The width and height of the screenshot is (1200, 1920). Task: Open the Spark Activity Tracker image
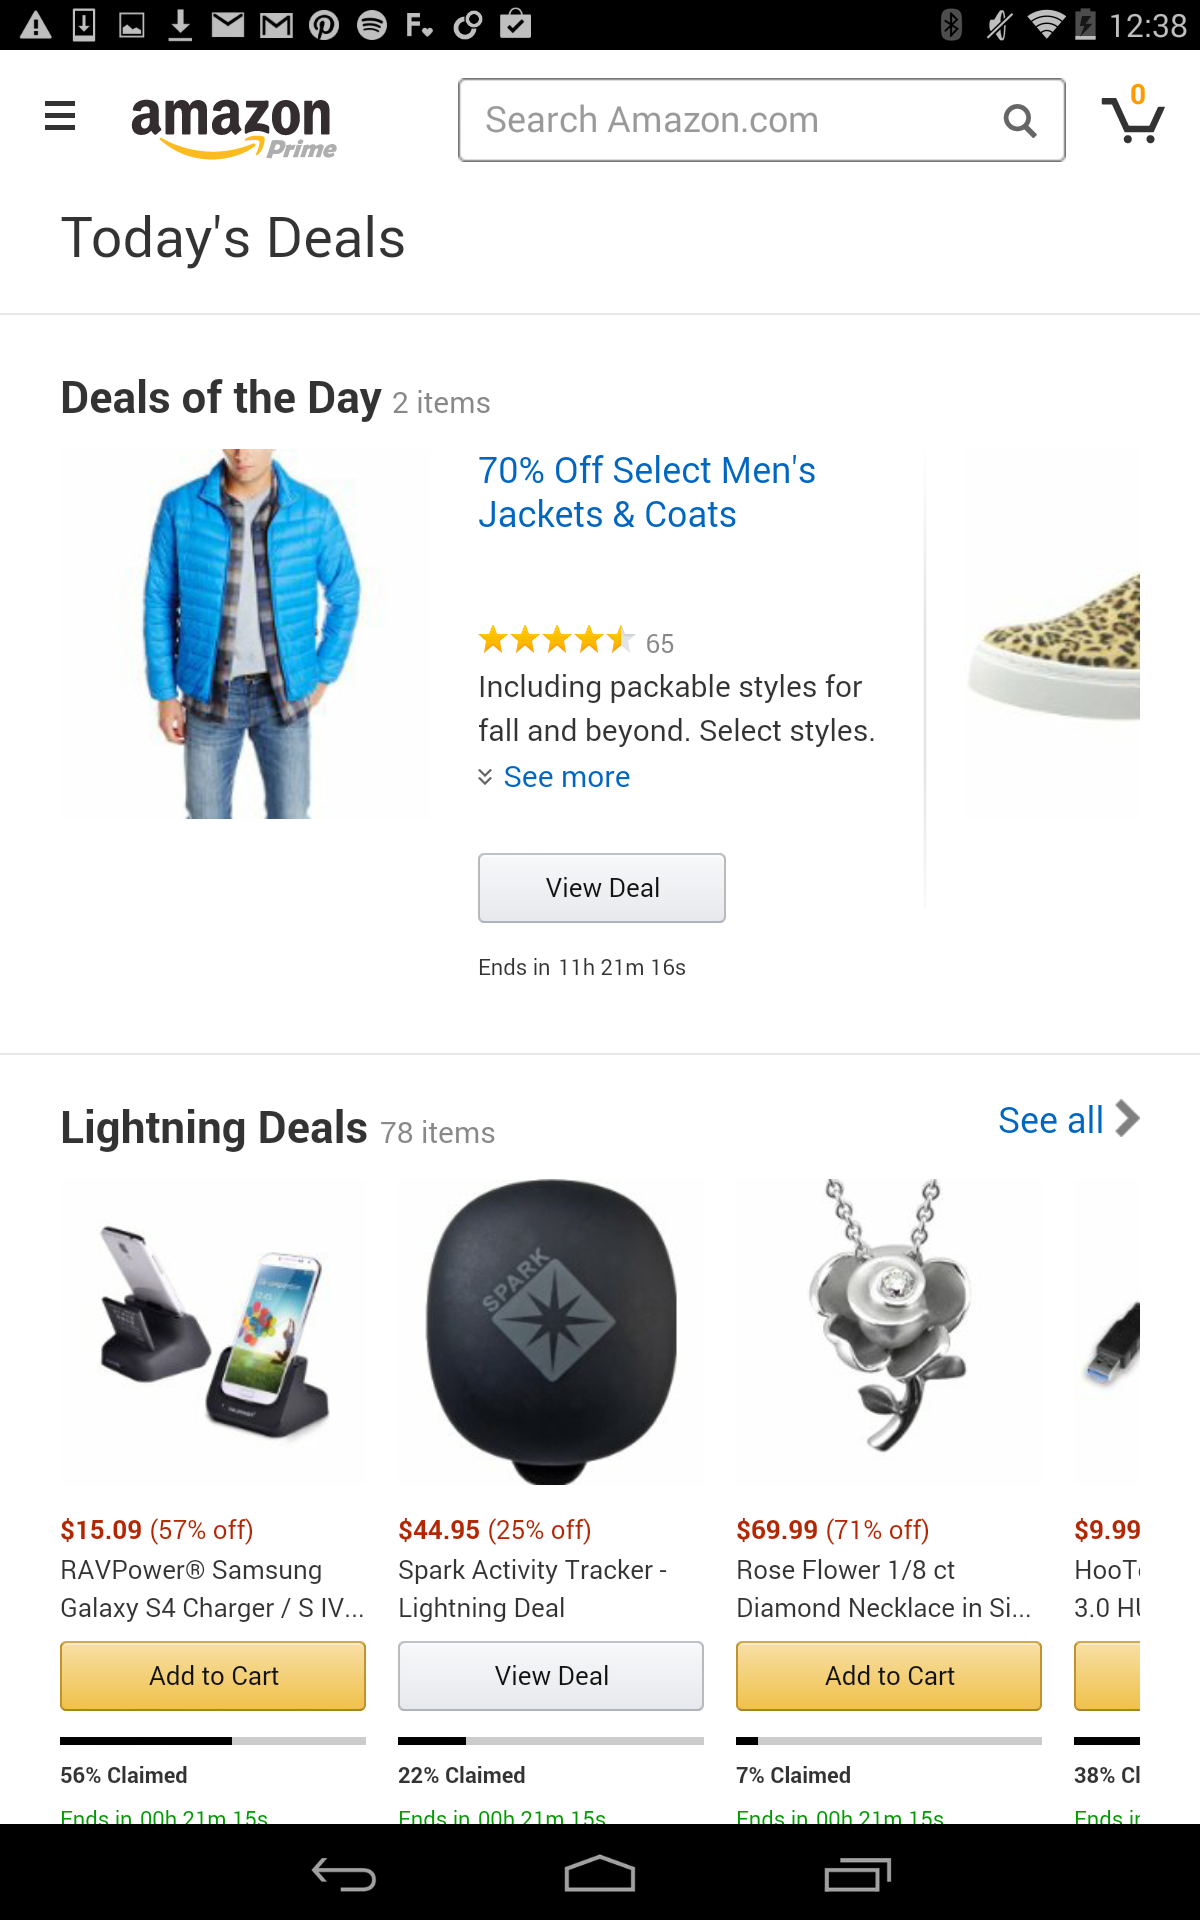pos(551,1331)
